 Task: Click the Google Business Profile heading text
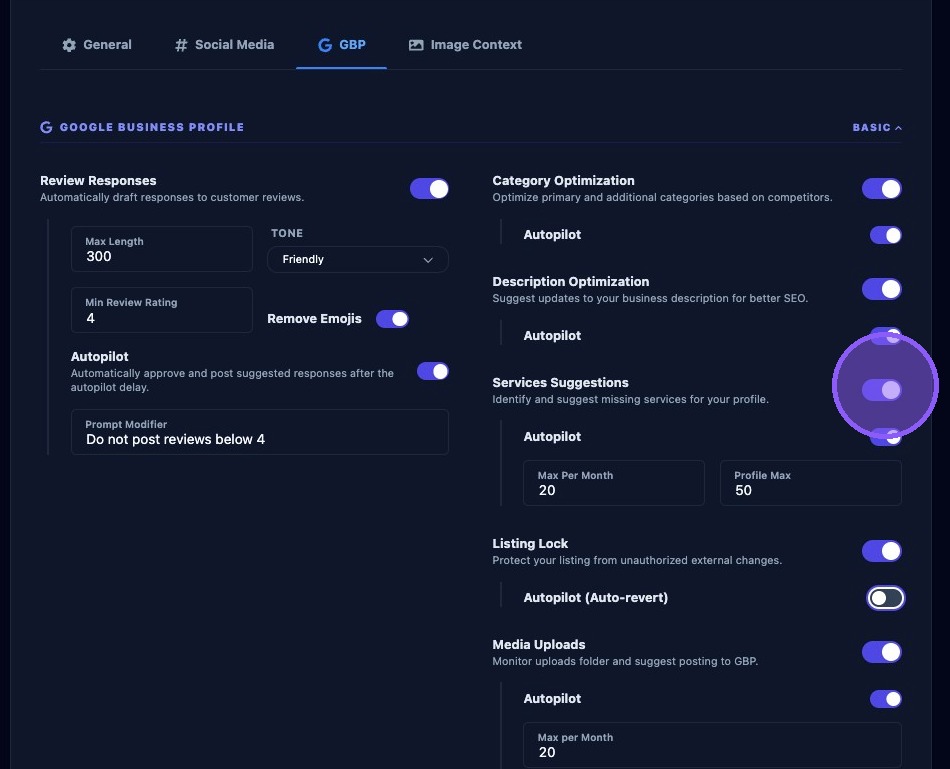click(x=151, y=127)
